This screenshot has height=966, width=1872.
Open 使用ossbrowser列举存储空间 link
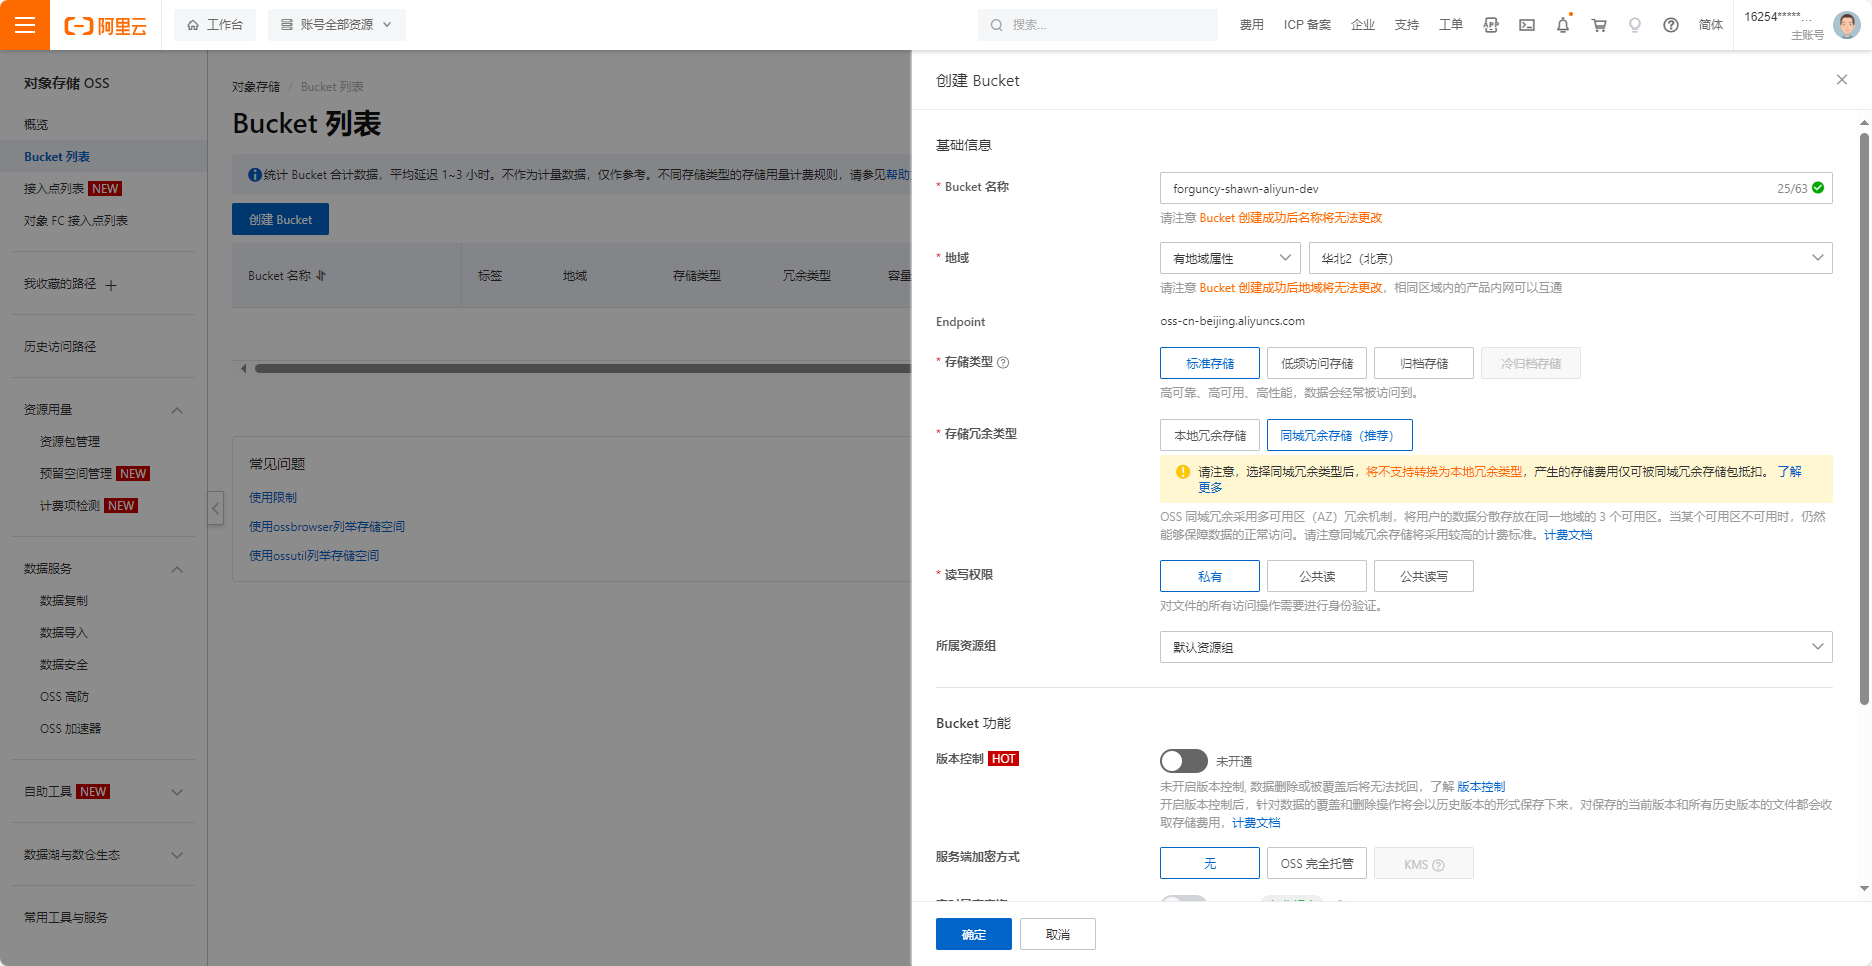click(x=327, y=527)
